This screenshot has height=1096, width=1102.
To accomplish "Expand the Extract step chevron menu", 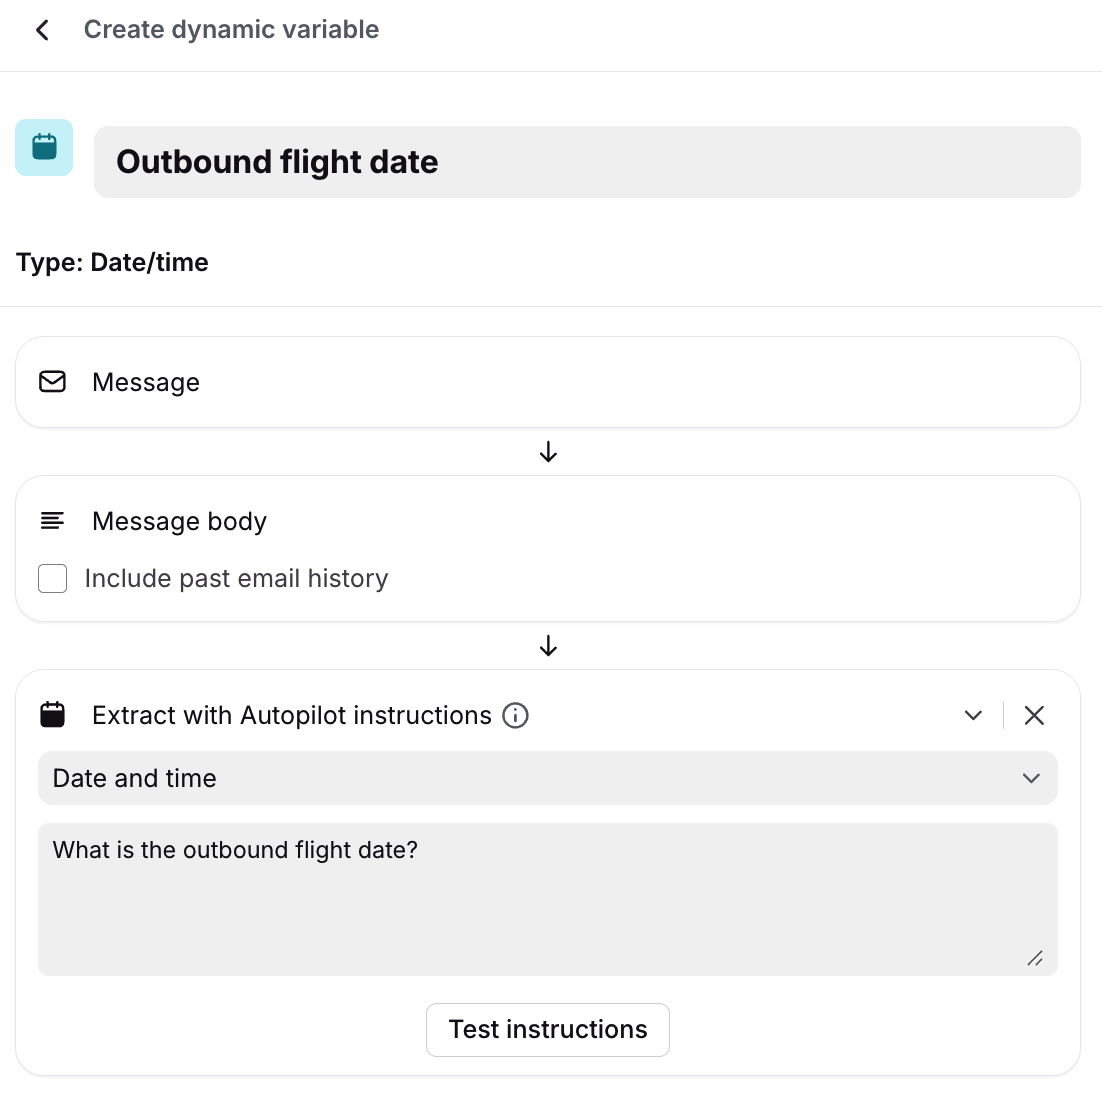I will coord(973,715).
